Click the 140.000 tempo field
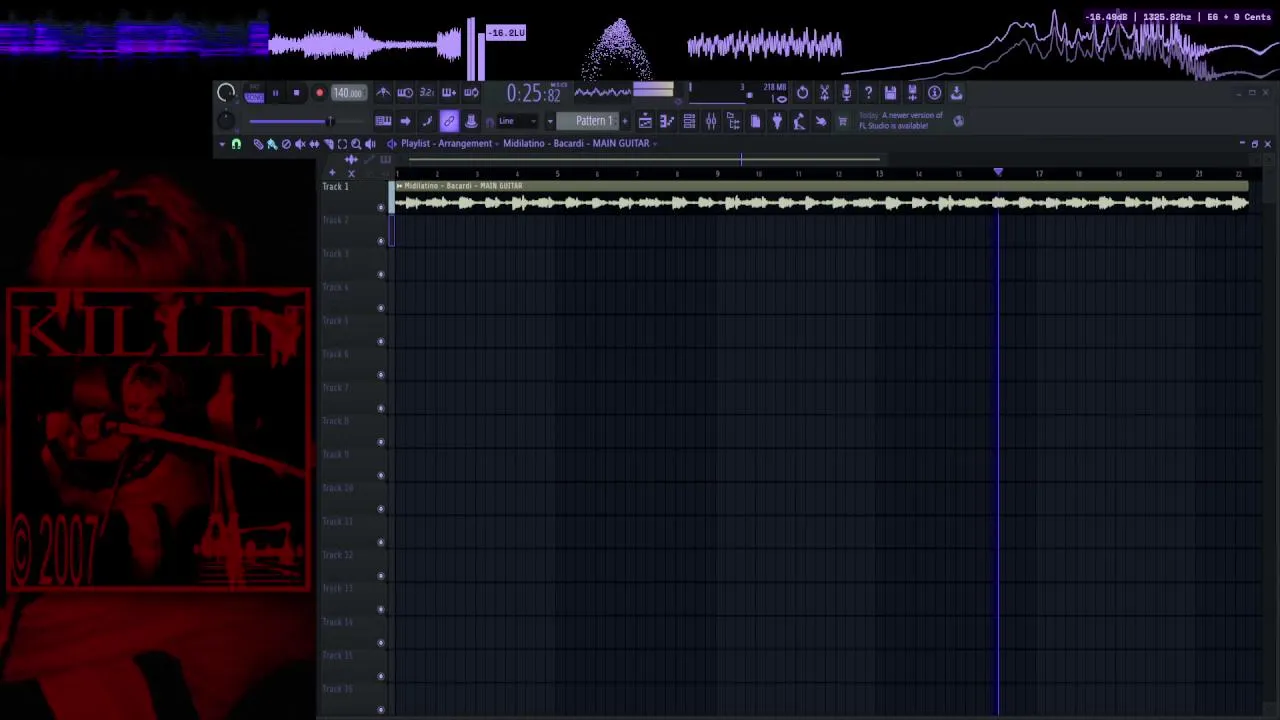The image size is (1280, 720). [x=347, y=93]
